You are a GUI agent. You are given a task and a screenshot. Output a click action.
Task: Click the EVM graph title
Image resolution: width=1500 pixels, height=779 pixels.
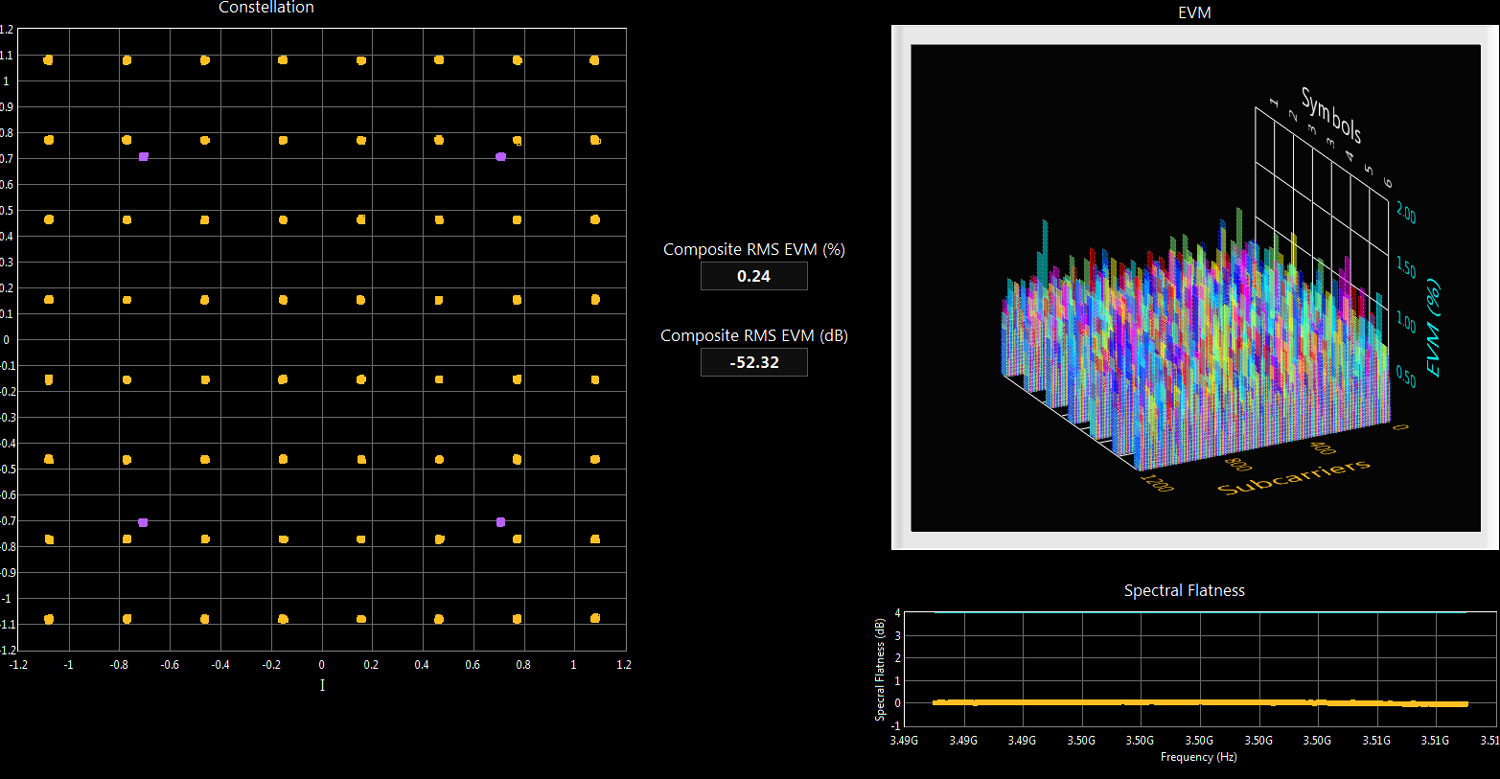[1196, 12]
